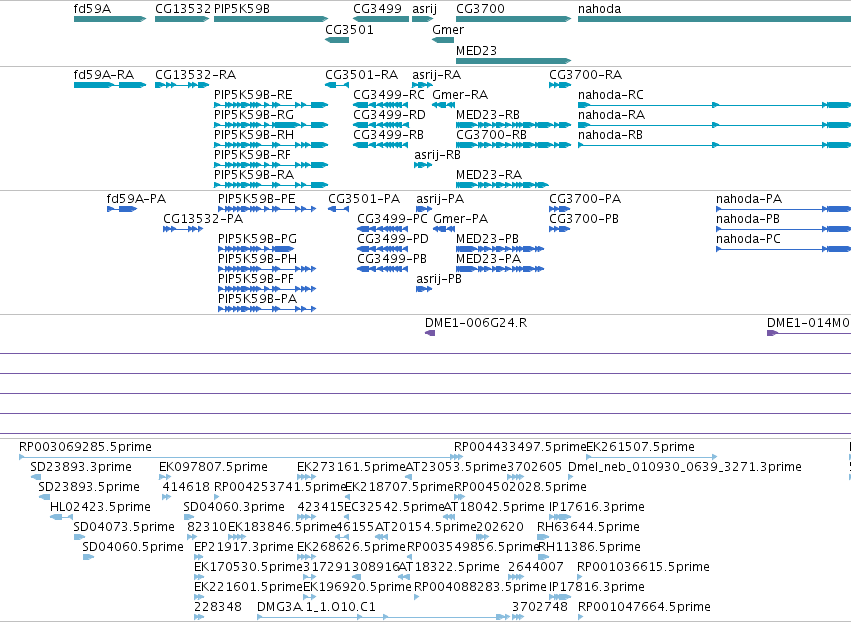Image resolution: width=851 pixels, height=622 pixels.
Task: Select transcript asrij-RA
Action: click(436, 74)
